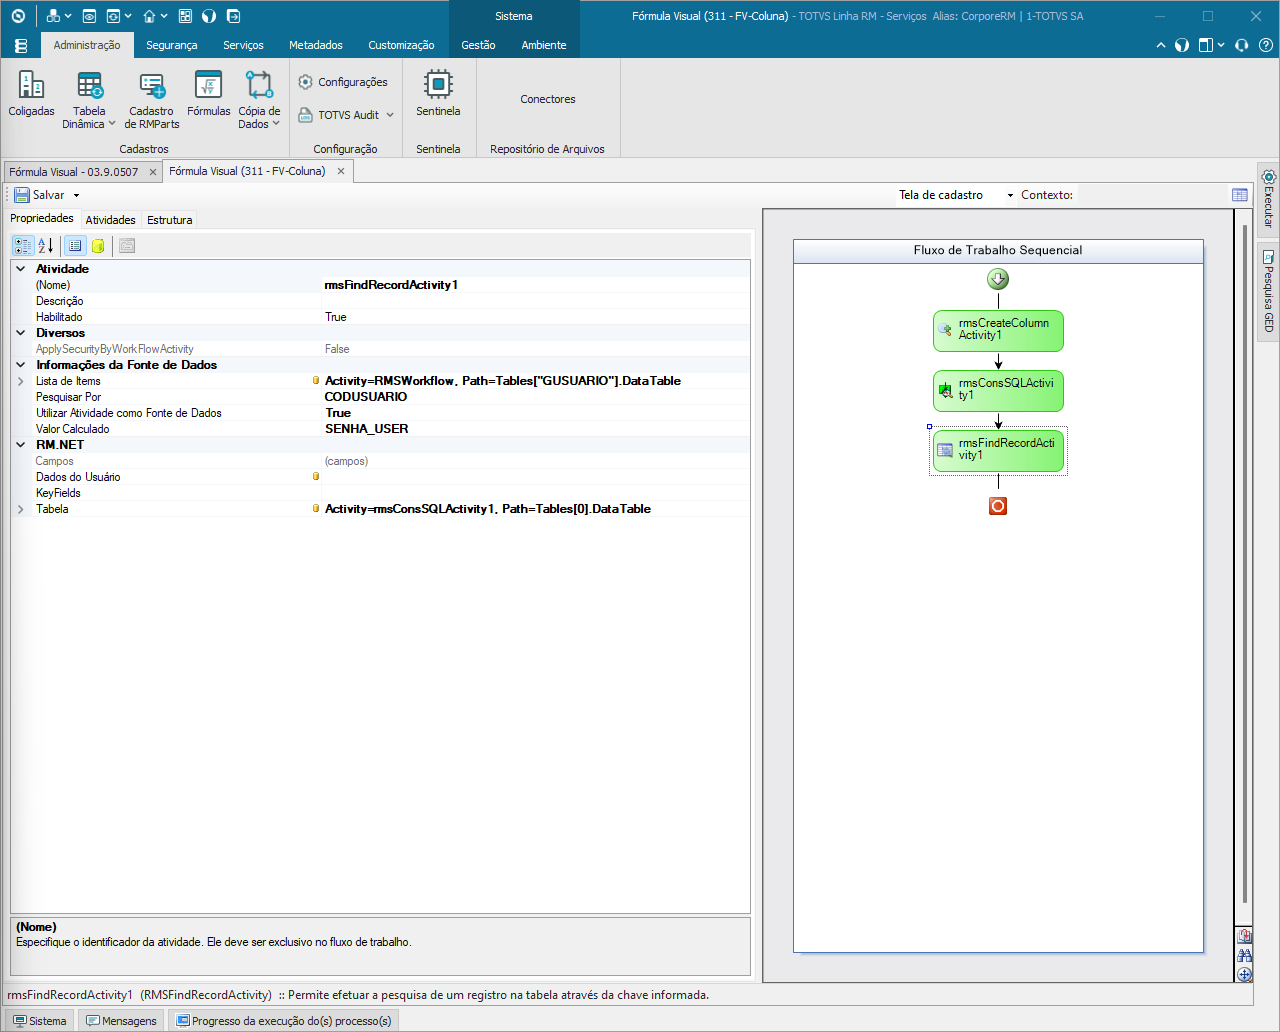Close the Fórmula Visual (311 - FV-Coluna) tab
Viewport: 1280px width, 1032px height.
341,171
